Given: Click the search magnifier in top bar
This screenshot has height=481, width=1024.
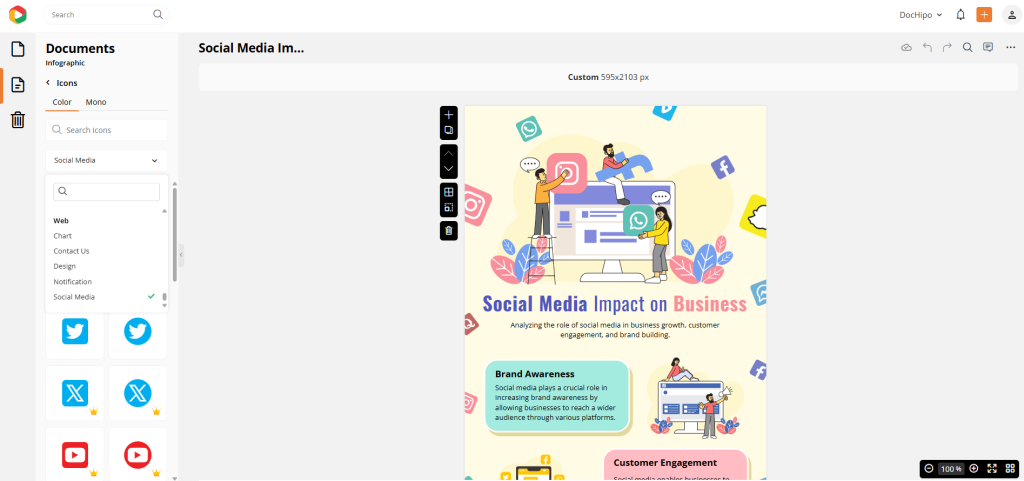Looking at the screenshot, I should 158,14.
